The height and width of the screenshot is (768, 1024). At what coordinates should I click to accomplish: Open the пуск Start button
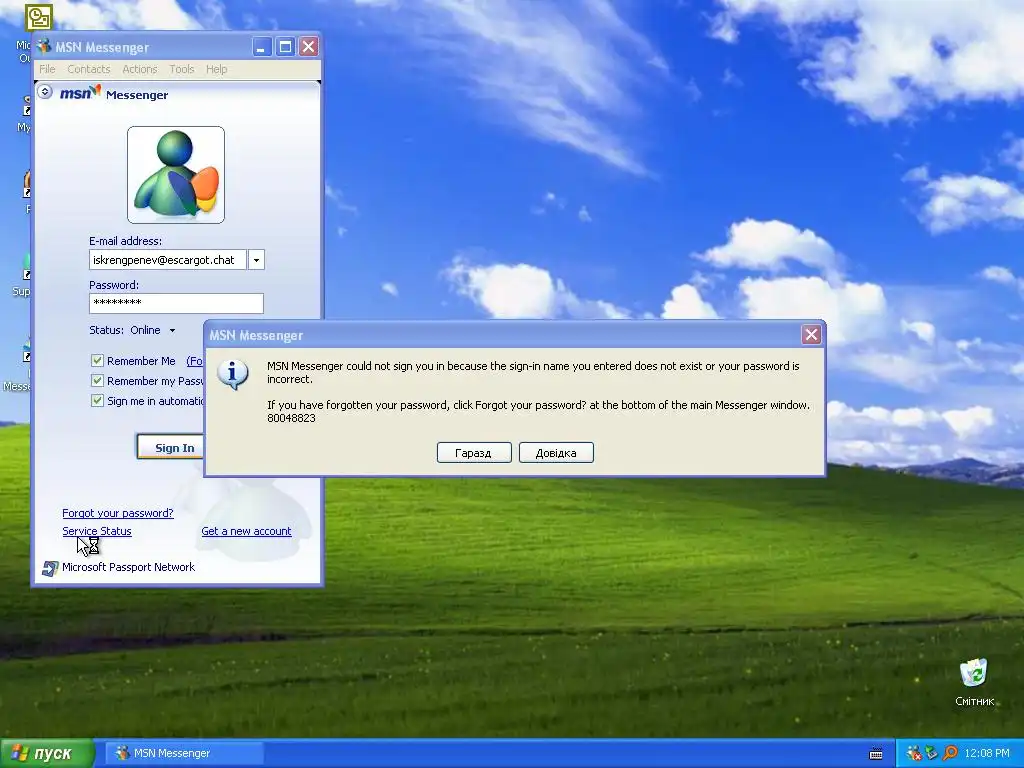tap(47, 754)
